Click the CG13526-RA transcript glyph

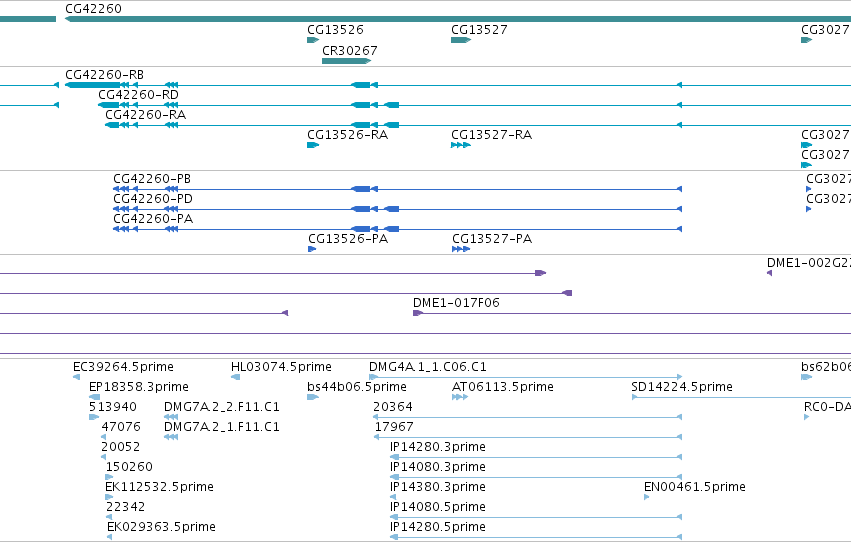click(313, 145)
